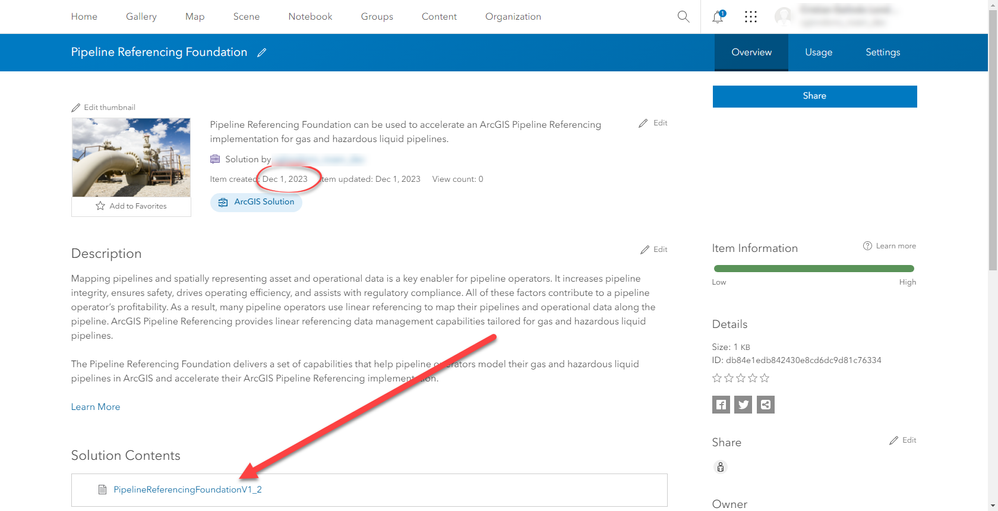
Task: Open the notifications bell icon
Action: click(718, 17)
